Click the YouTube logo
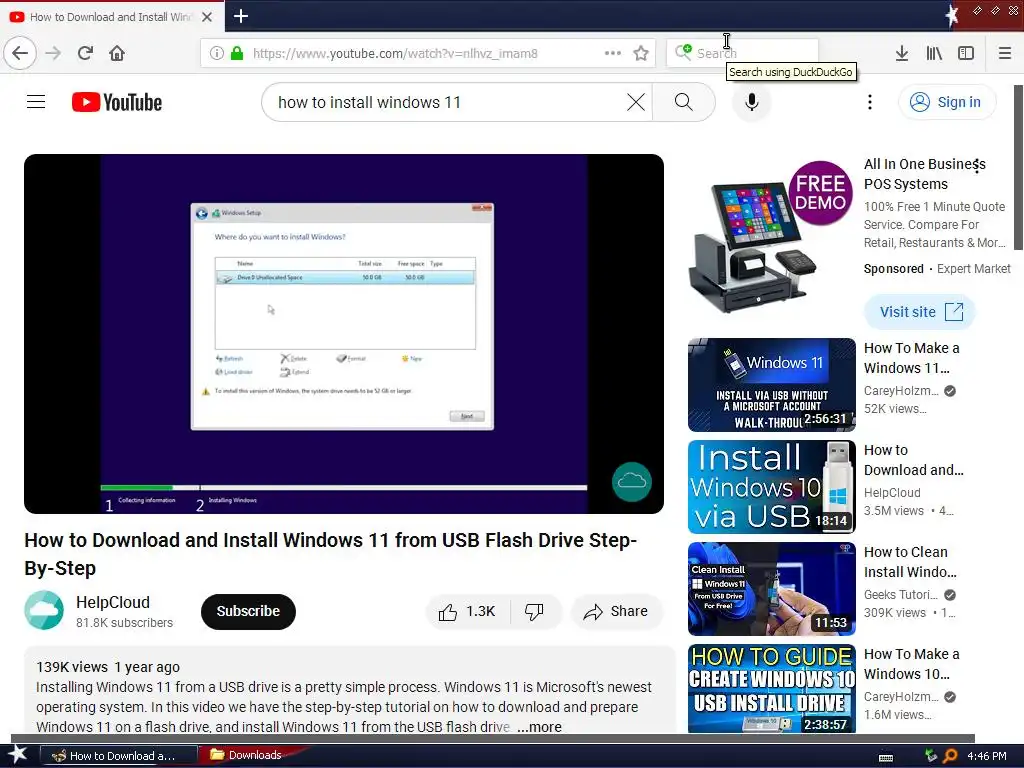 pyautogui.click(x=117, y=102)
